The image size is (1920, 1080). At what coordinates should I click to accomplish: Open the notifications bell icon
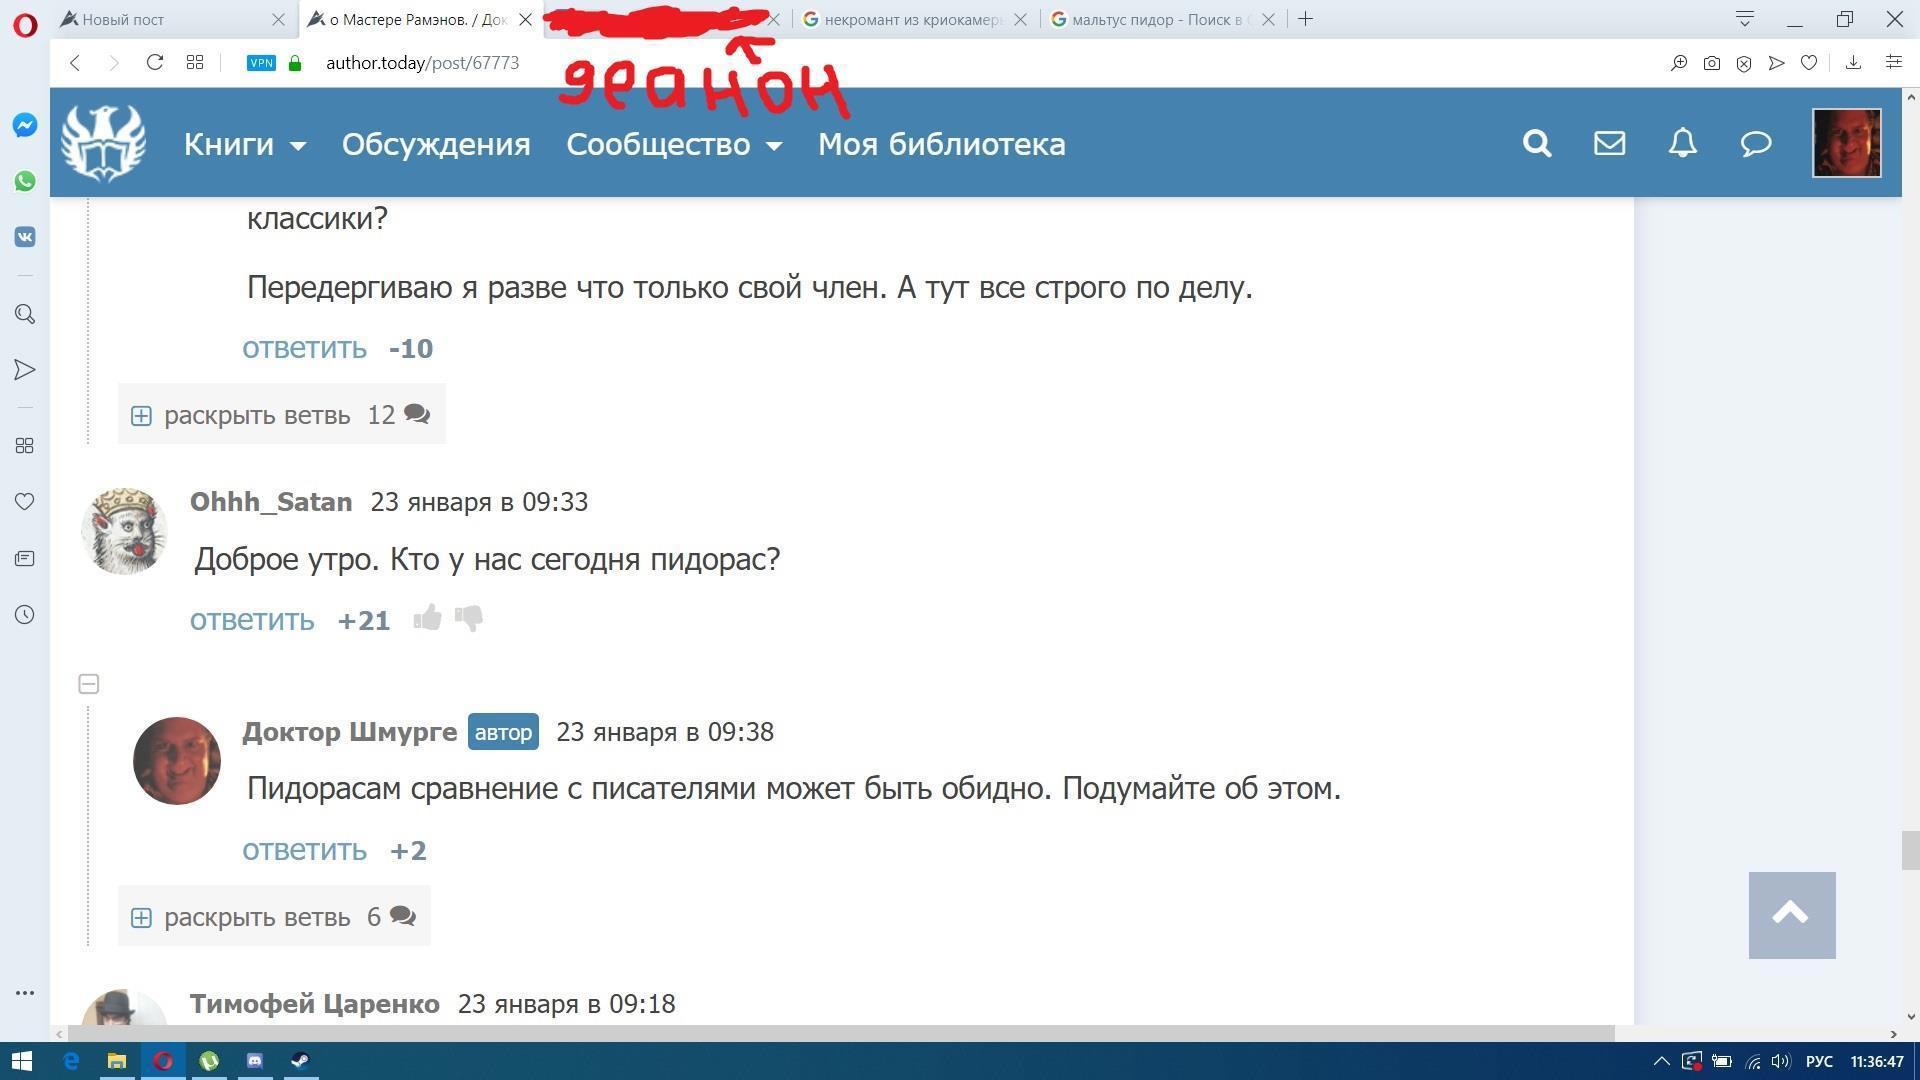[x=1683, y=143]
